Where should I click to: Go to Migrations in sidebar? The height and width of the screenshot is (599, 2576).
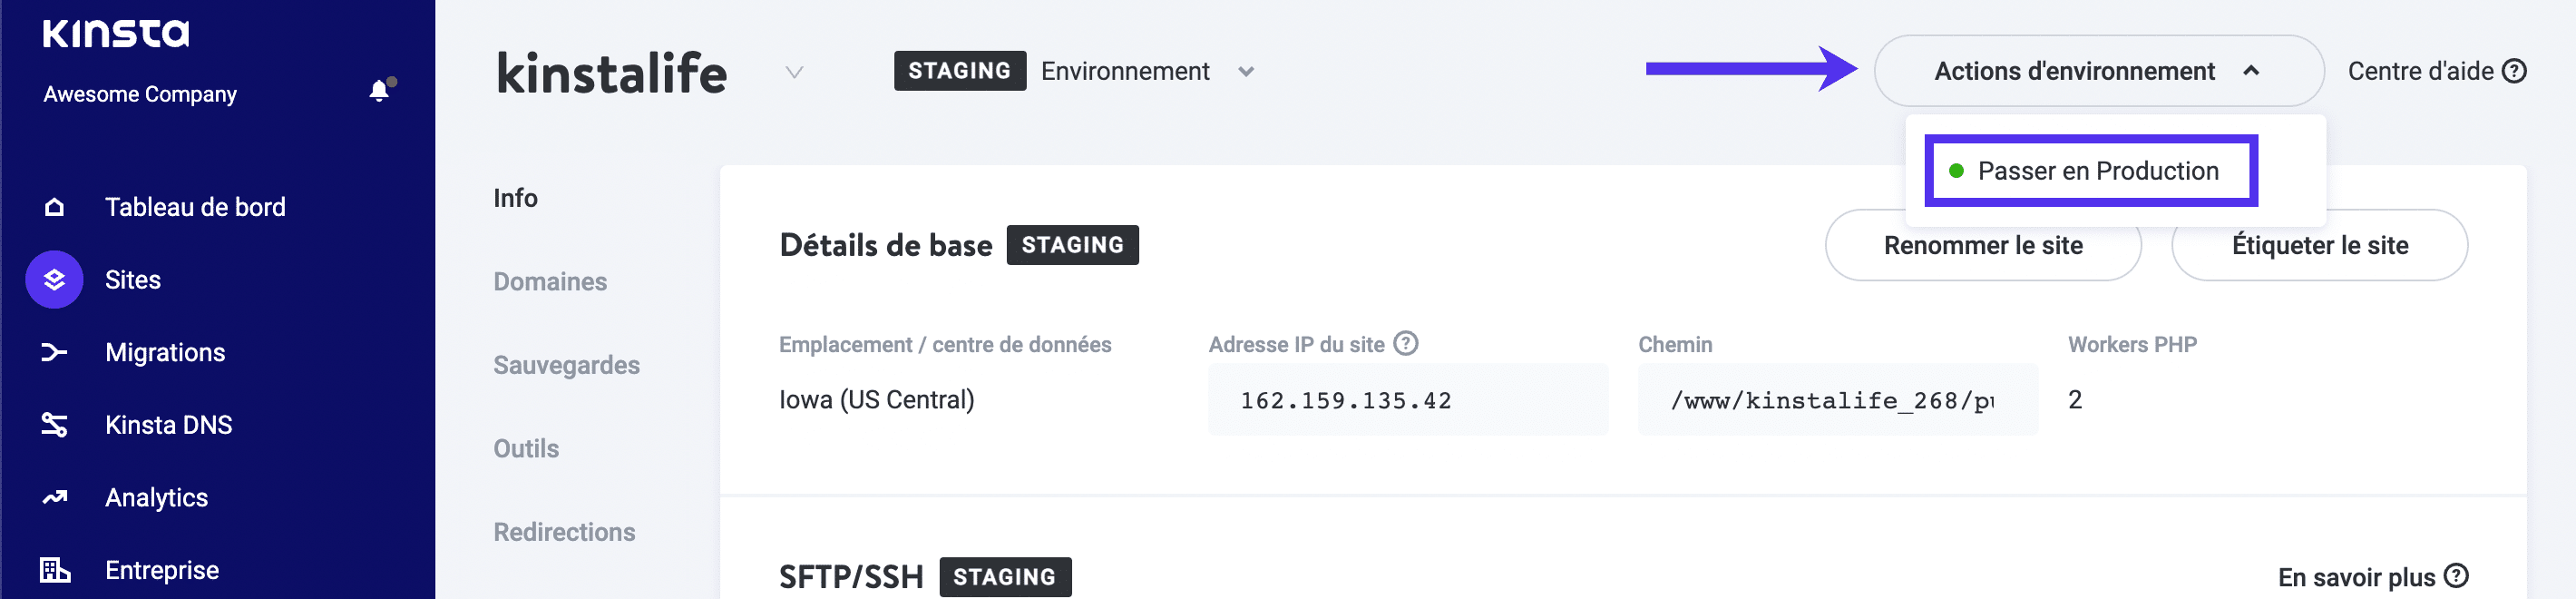coord(165,352)
